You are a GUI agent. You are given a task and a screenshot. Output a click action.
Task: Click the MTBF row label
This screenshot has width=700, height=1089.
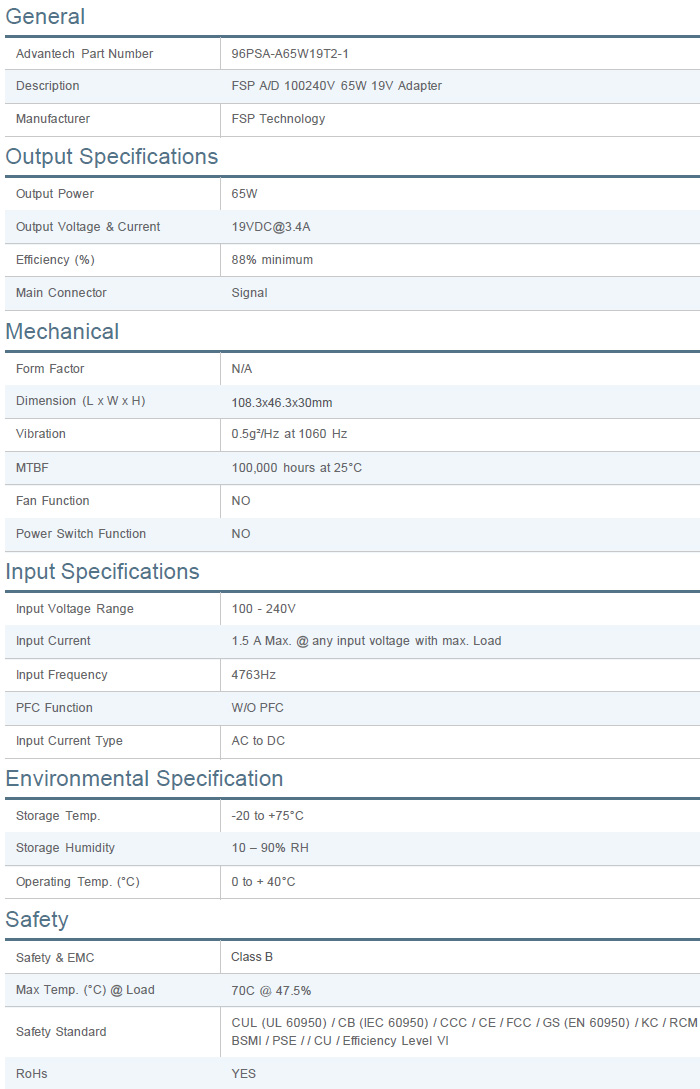pyautogui.click(x=32, y=468)
